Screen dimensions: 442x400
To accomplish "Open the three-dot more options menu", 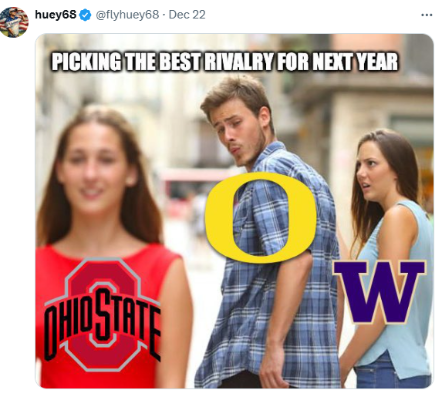I will (x=427, y=15).
